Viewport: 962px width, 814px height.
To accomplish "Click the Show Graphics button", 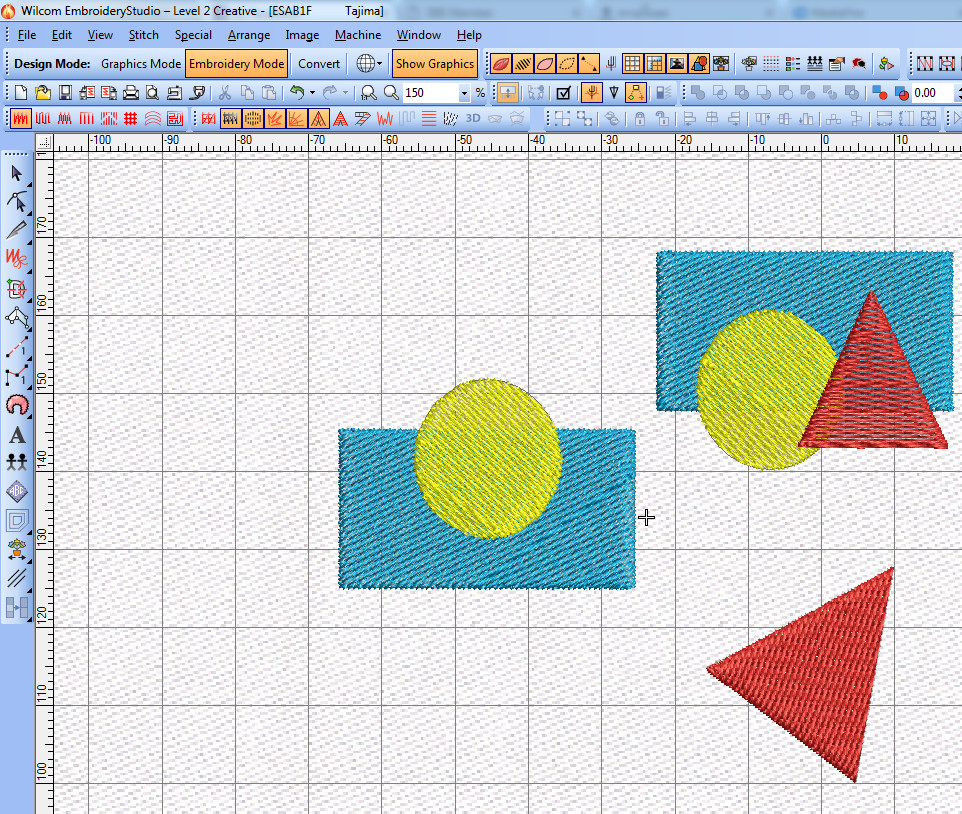I will [x=434, y=64].
